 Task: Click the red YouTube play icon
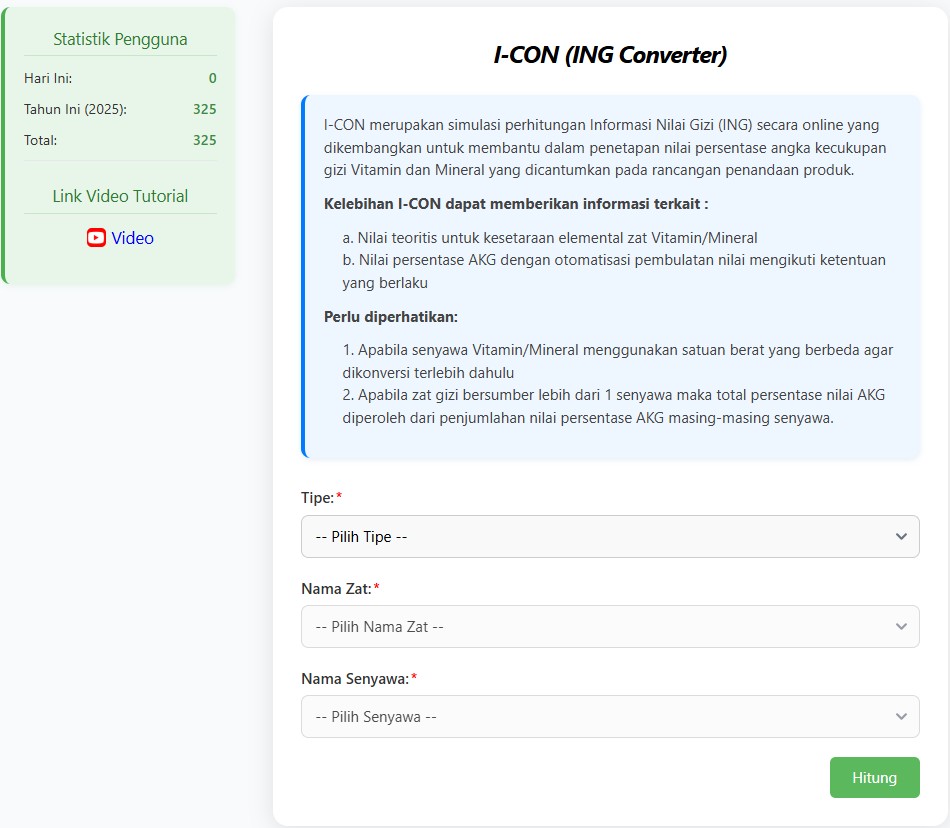(x=96, y=238)
